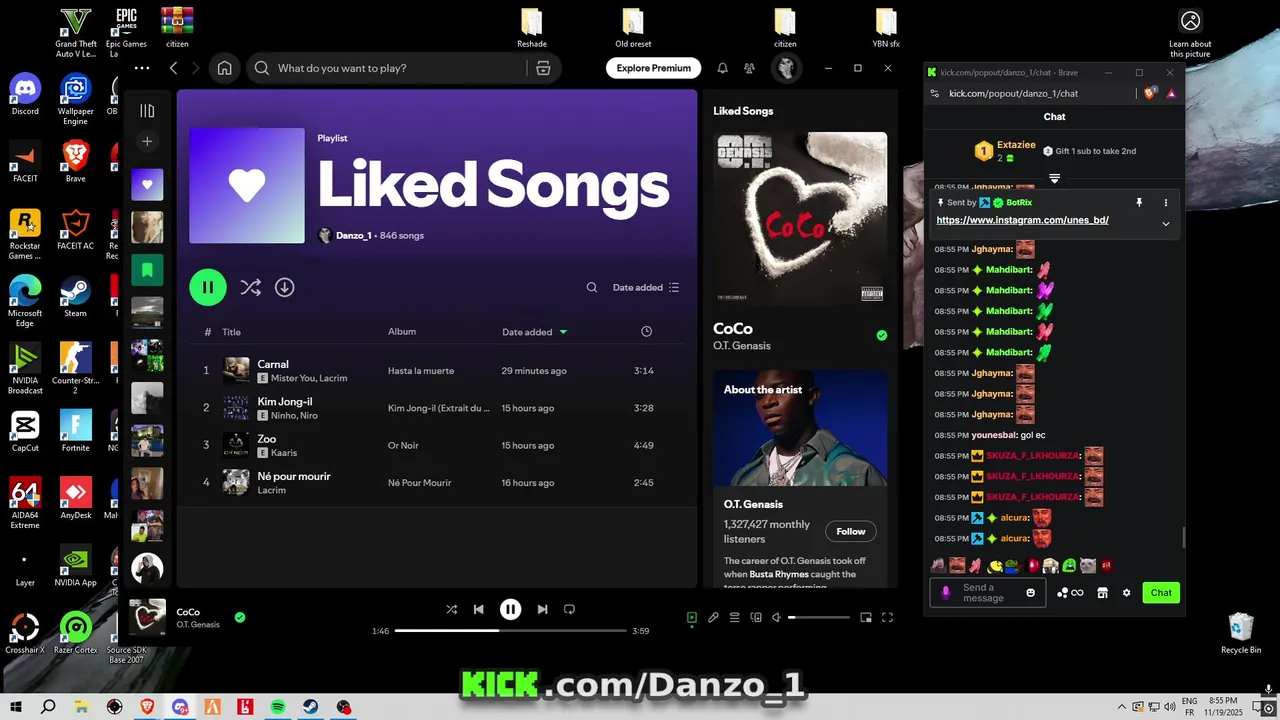Click the Explore Premium button
The height and width of the screenshot is (720, 1280).
point(653,68)
